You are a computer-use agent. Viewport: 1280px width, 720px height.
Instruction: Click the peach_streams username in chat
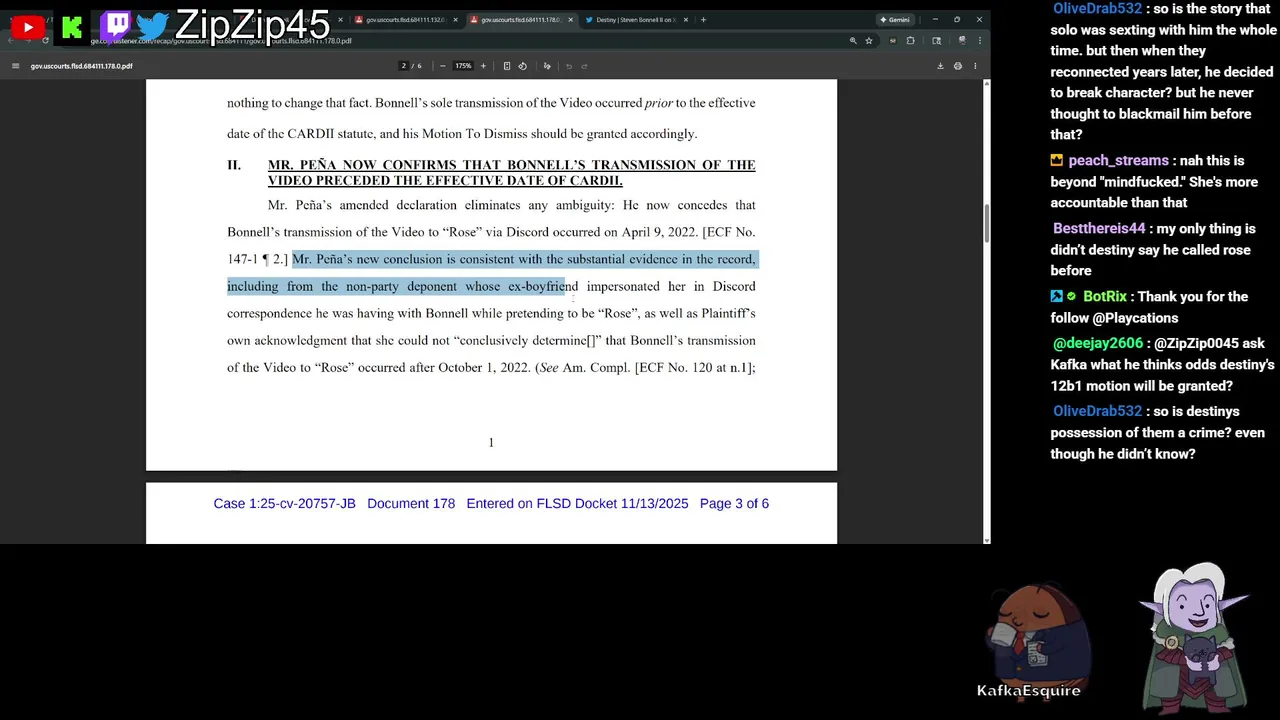click(1118, 161)
